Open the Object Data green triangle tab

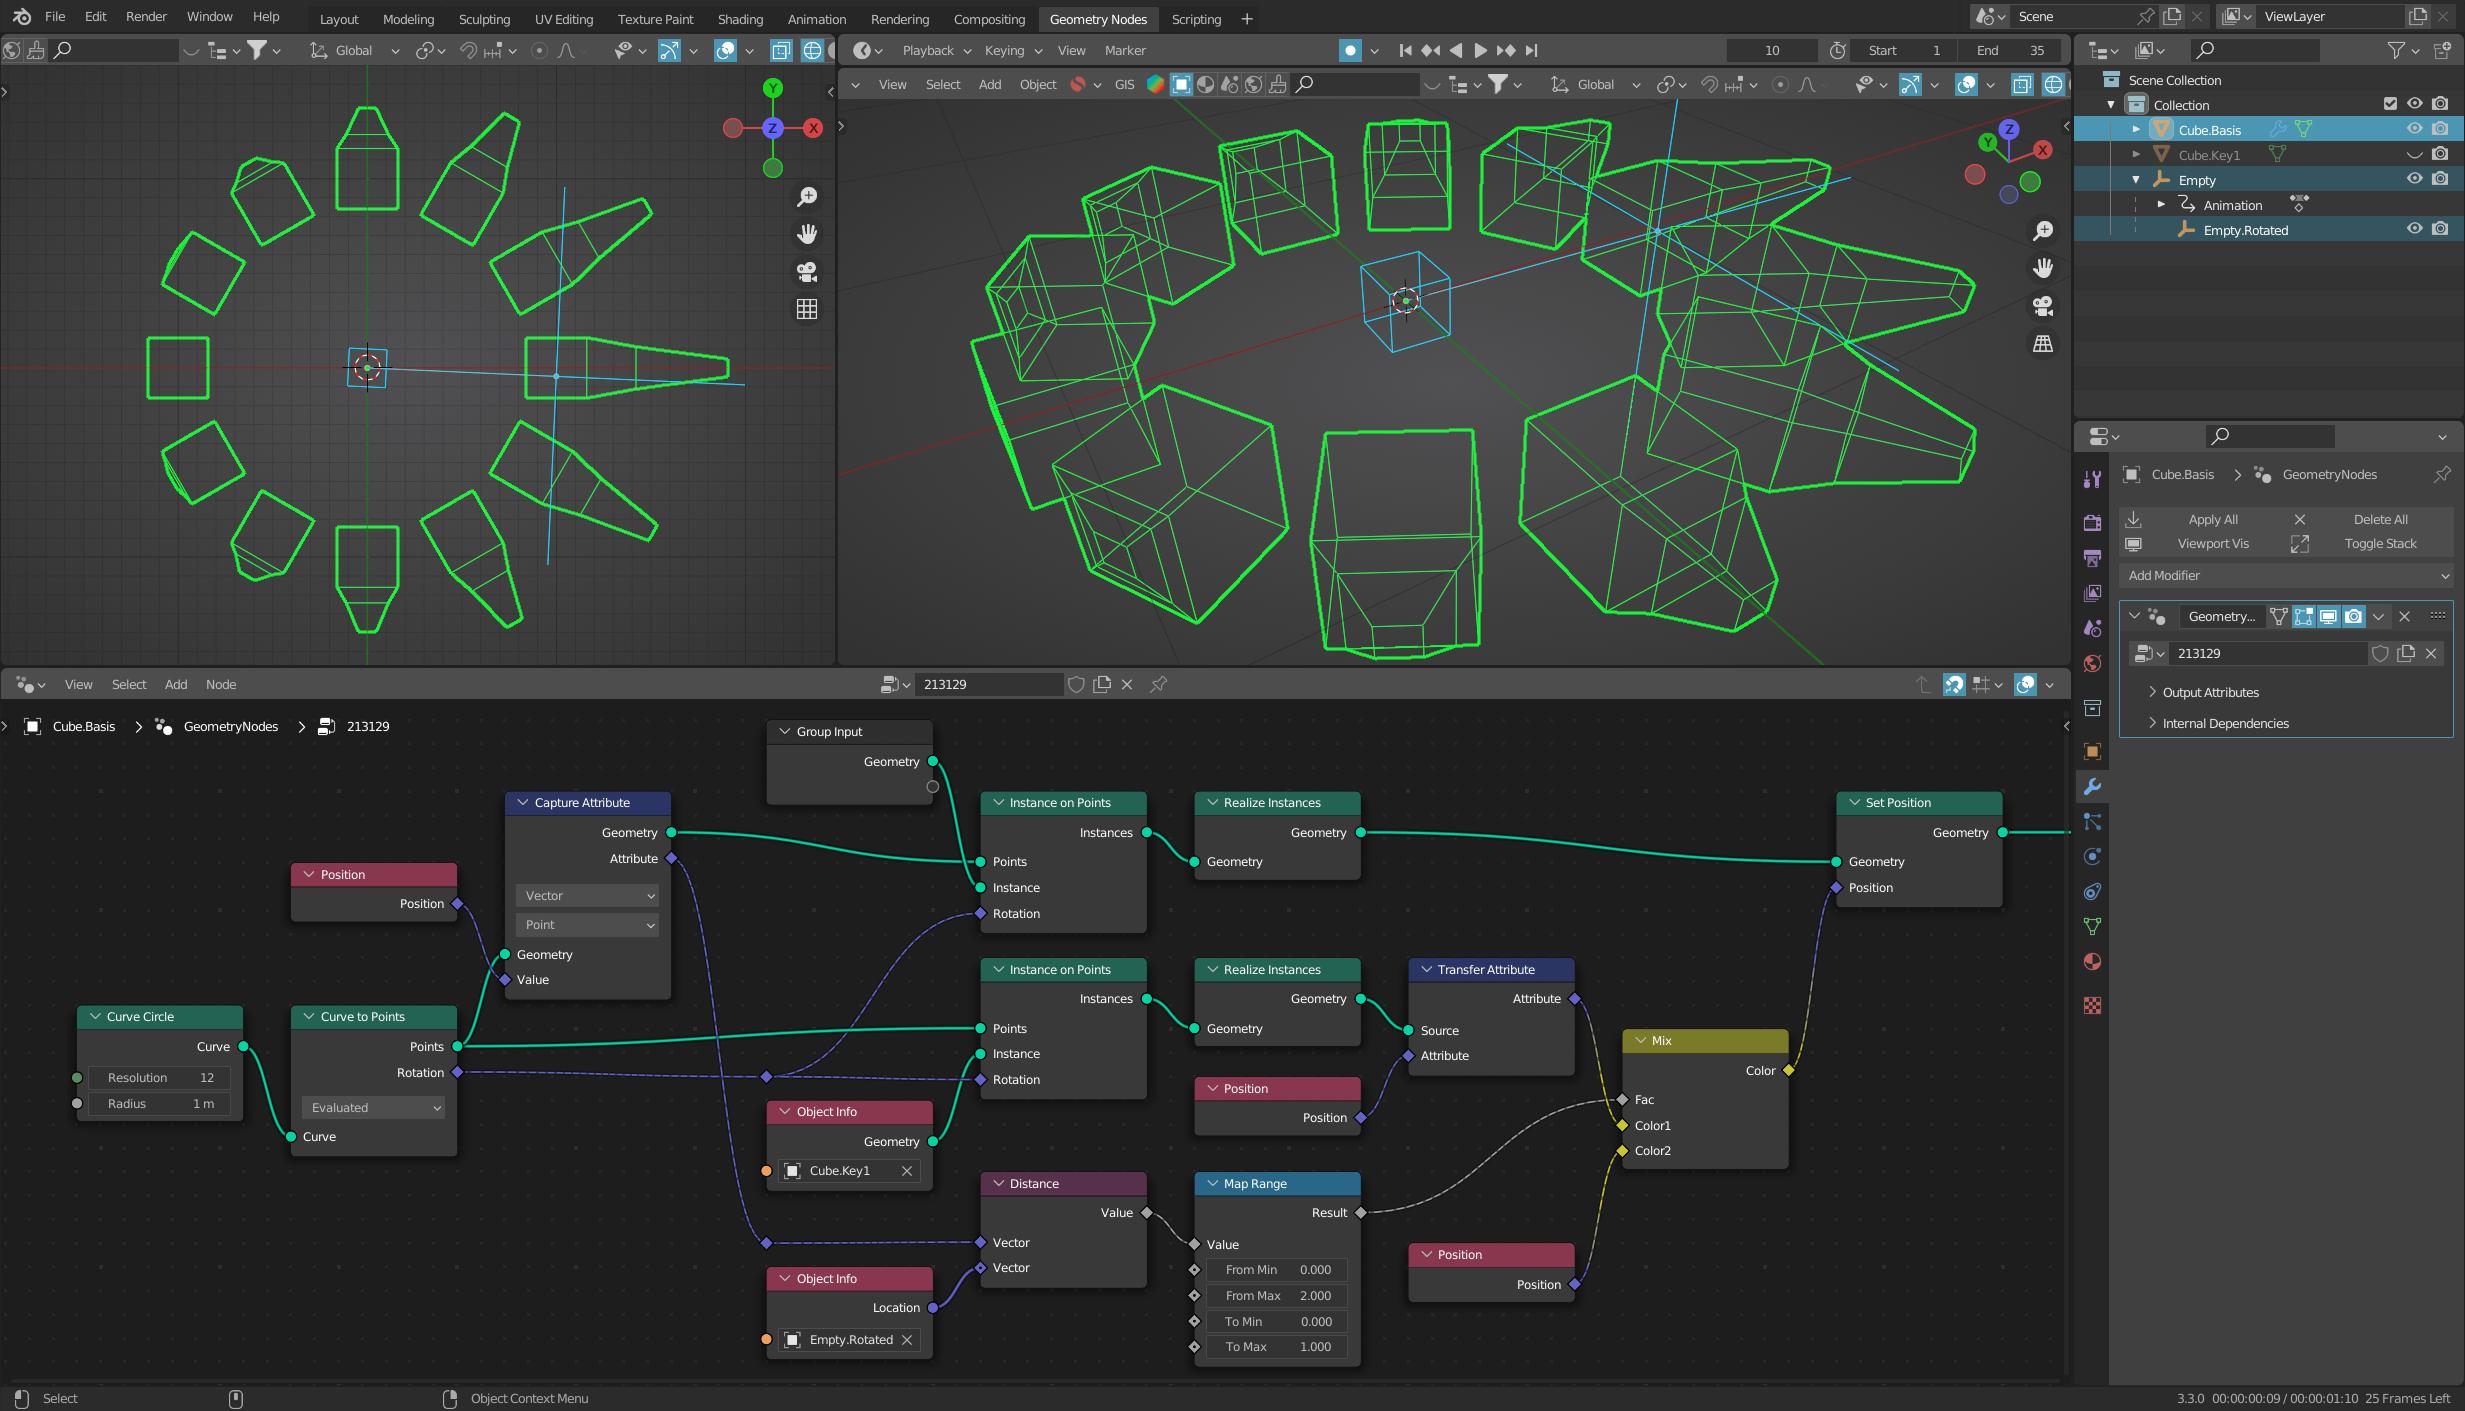[2092, 926]
